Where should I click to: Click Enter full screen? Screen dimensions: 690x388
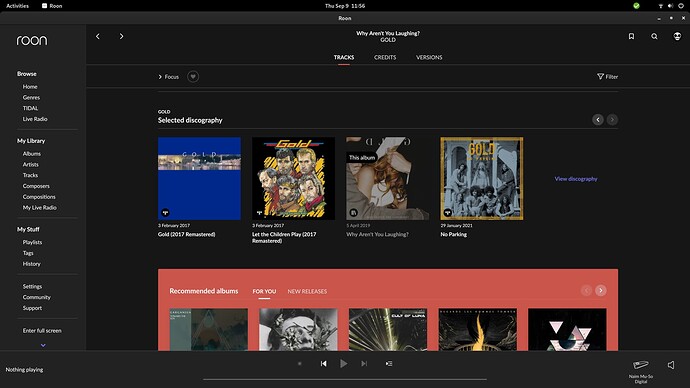point(42,330)
